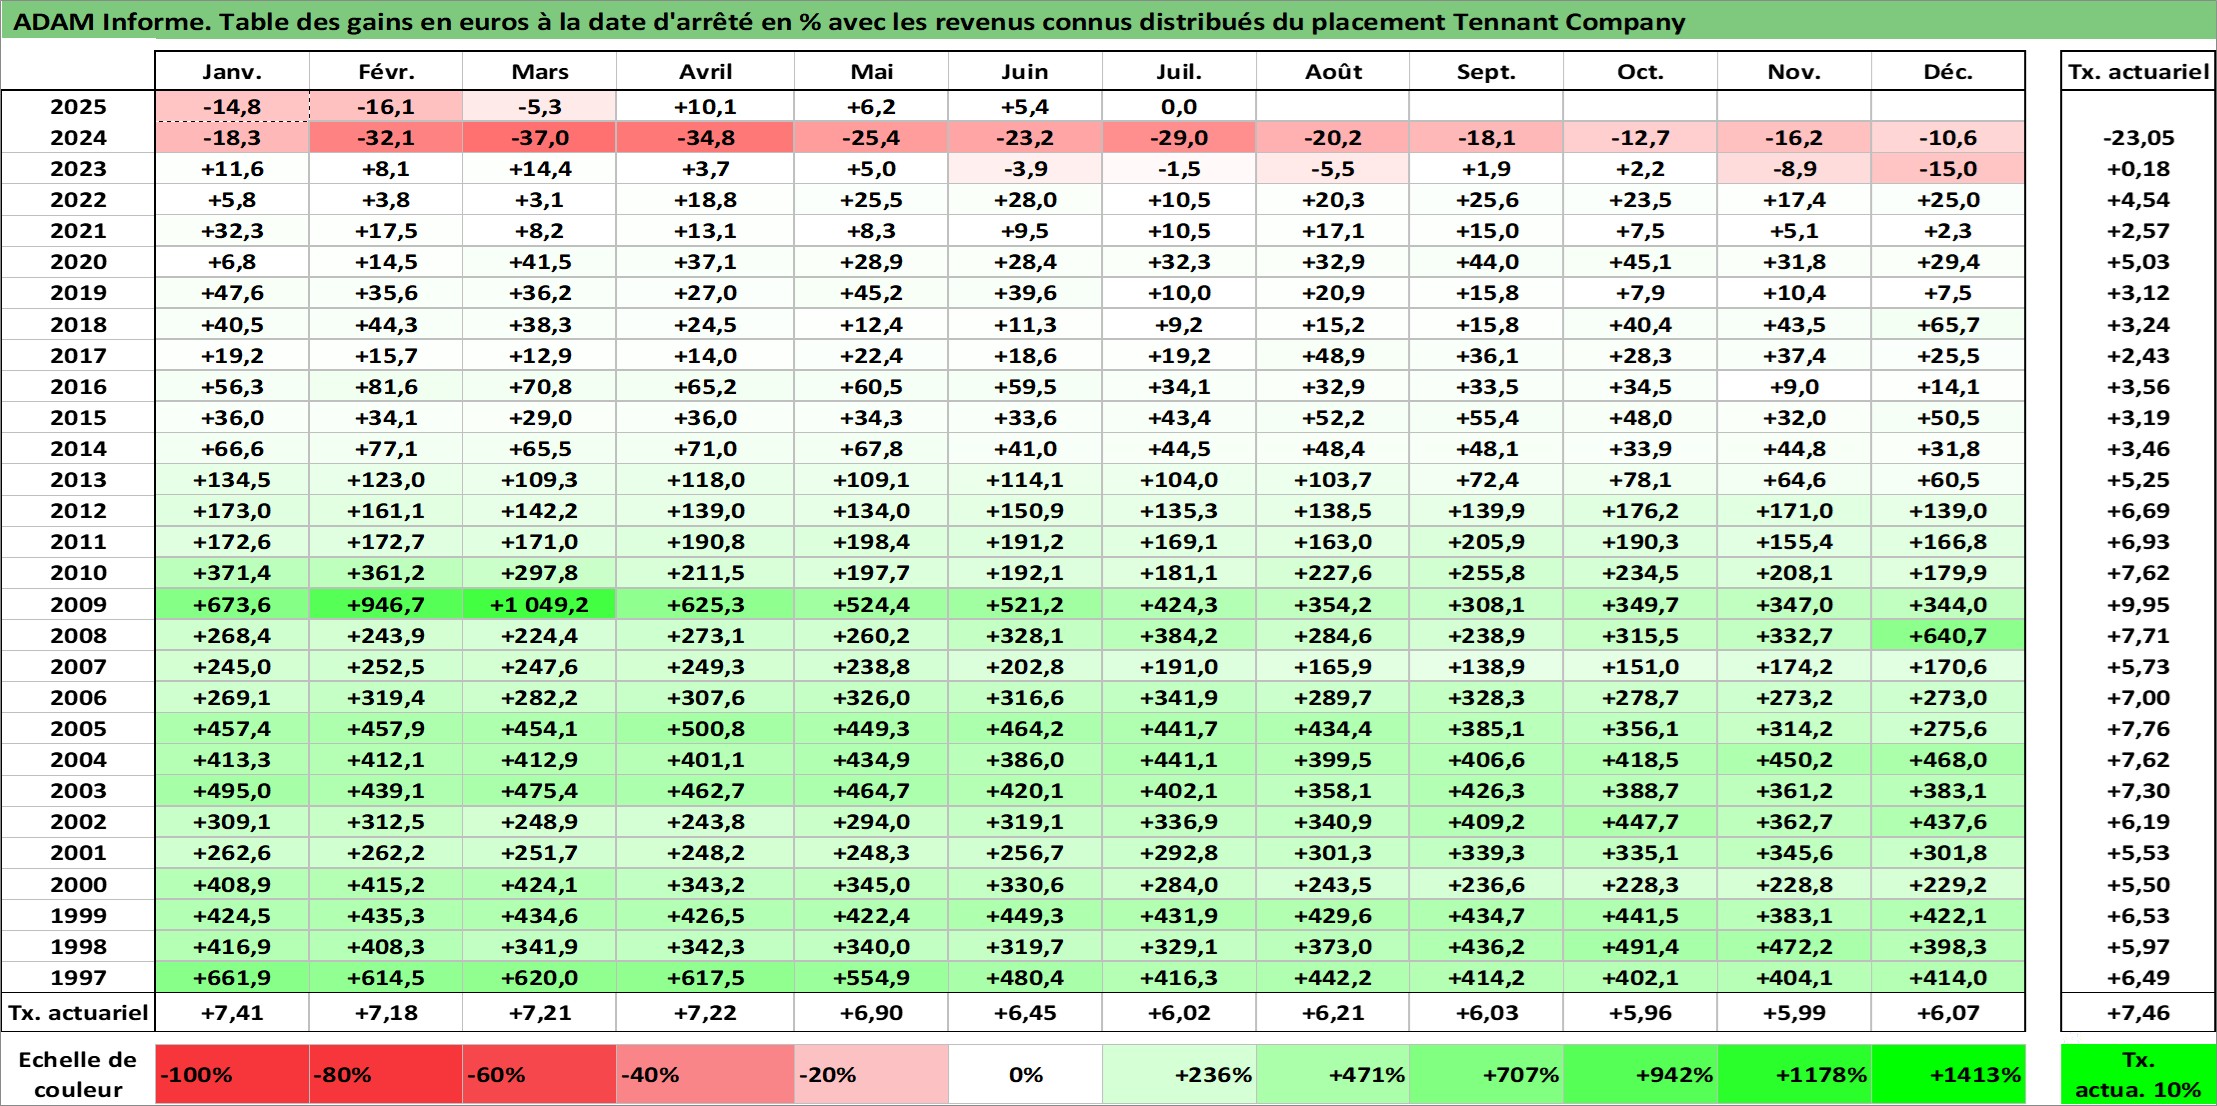Screen dimensions: 2217x1106
Task: Click the +1178% color scale swatch
Action: tap(1794, 1075)
